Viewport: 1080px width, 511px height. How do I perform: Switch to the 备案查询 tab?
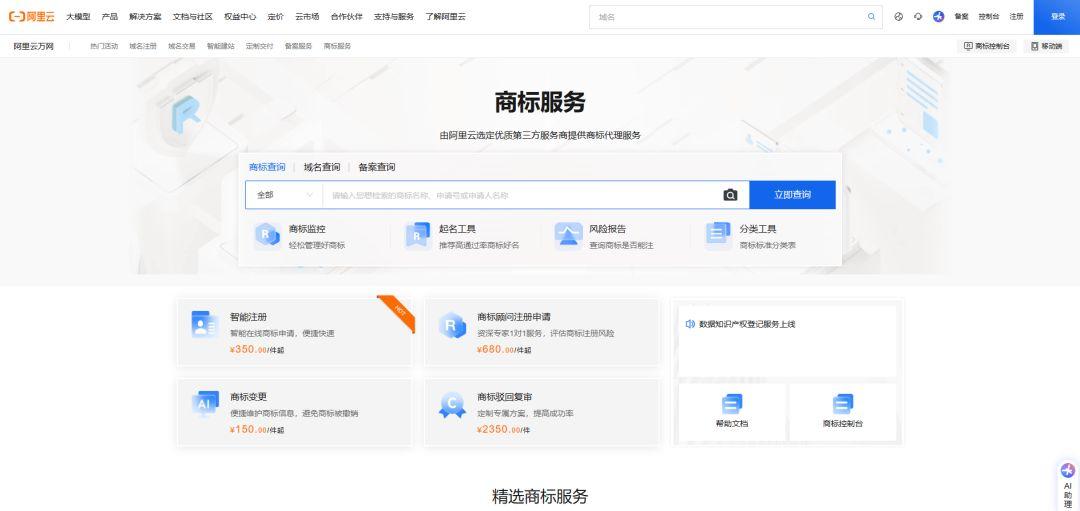377,167
